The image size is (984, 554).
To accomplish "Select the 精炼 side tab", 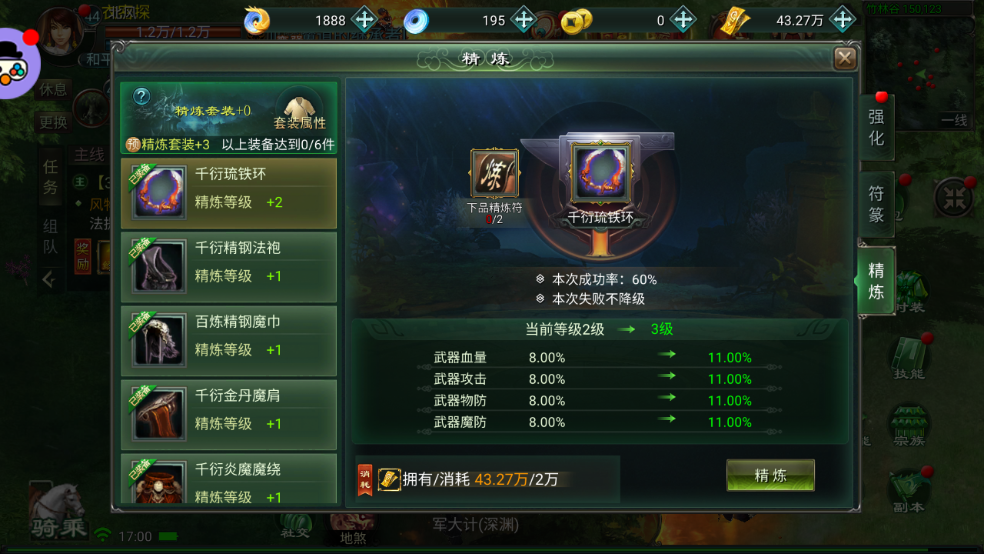I will click(876, 281).
